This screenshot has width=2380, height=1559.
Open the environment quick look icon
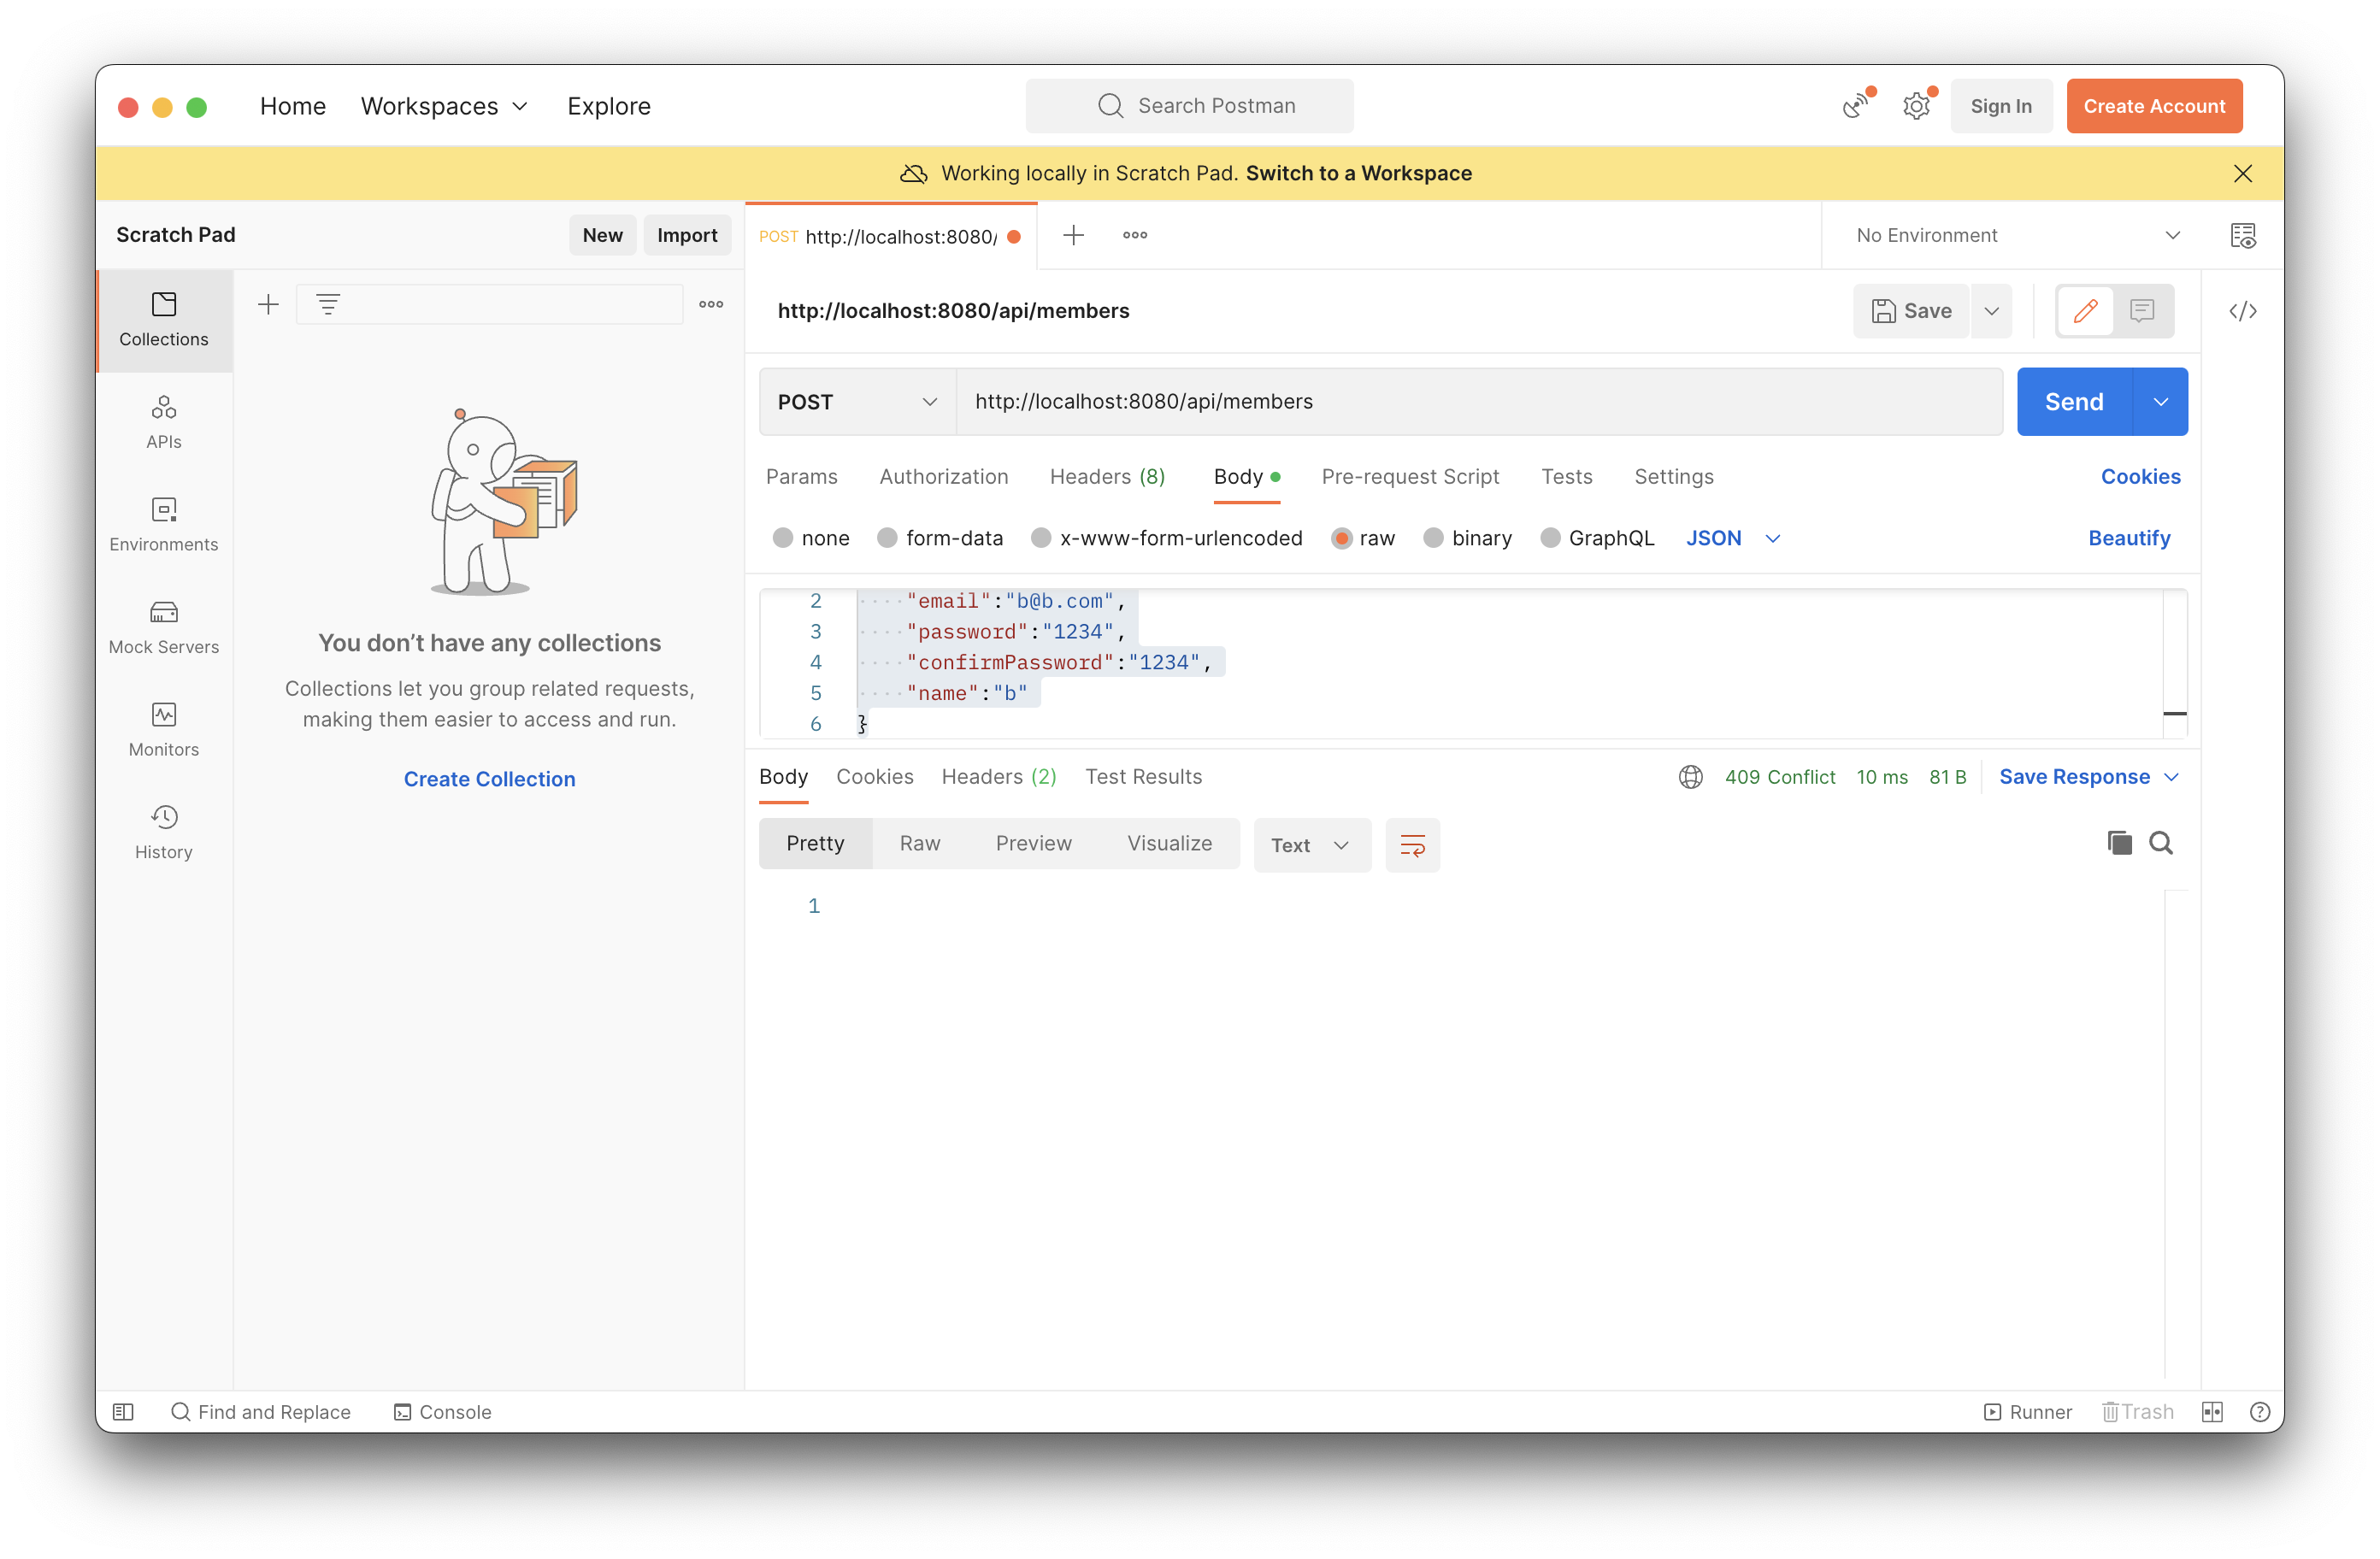tap(2242, 235)
